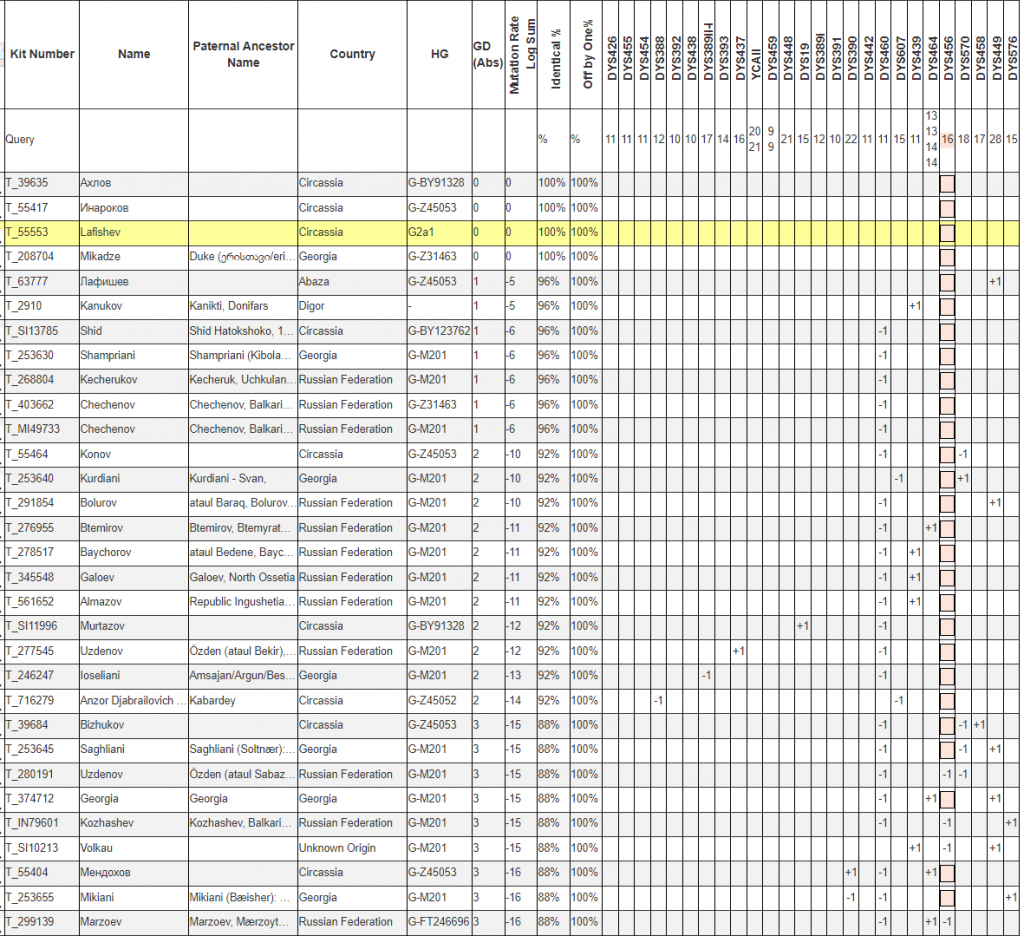Click the Mikadze name cell
Viewport: 1024px width, 936px height.
134,257
